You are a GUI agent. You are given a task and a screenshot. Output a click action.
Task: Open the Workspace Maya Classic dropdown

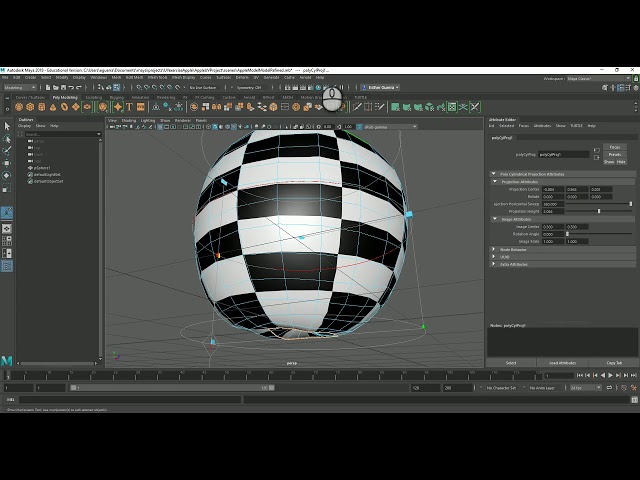tap(599, 78)
